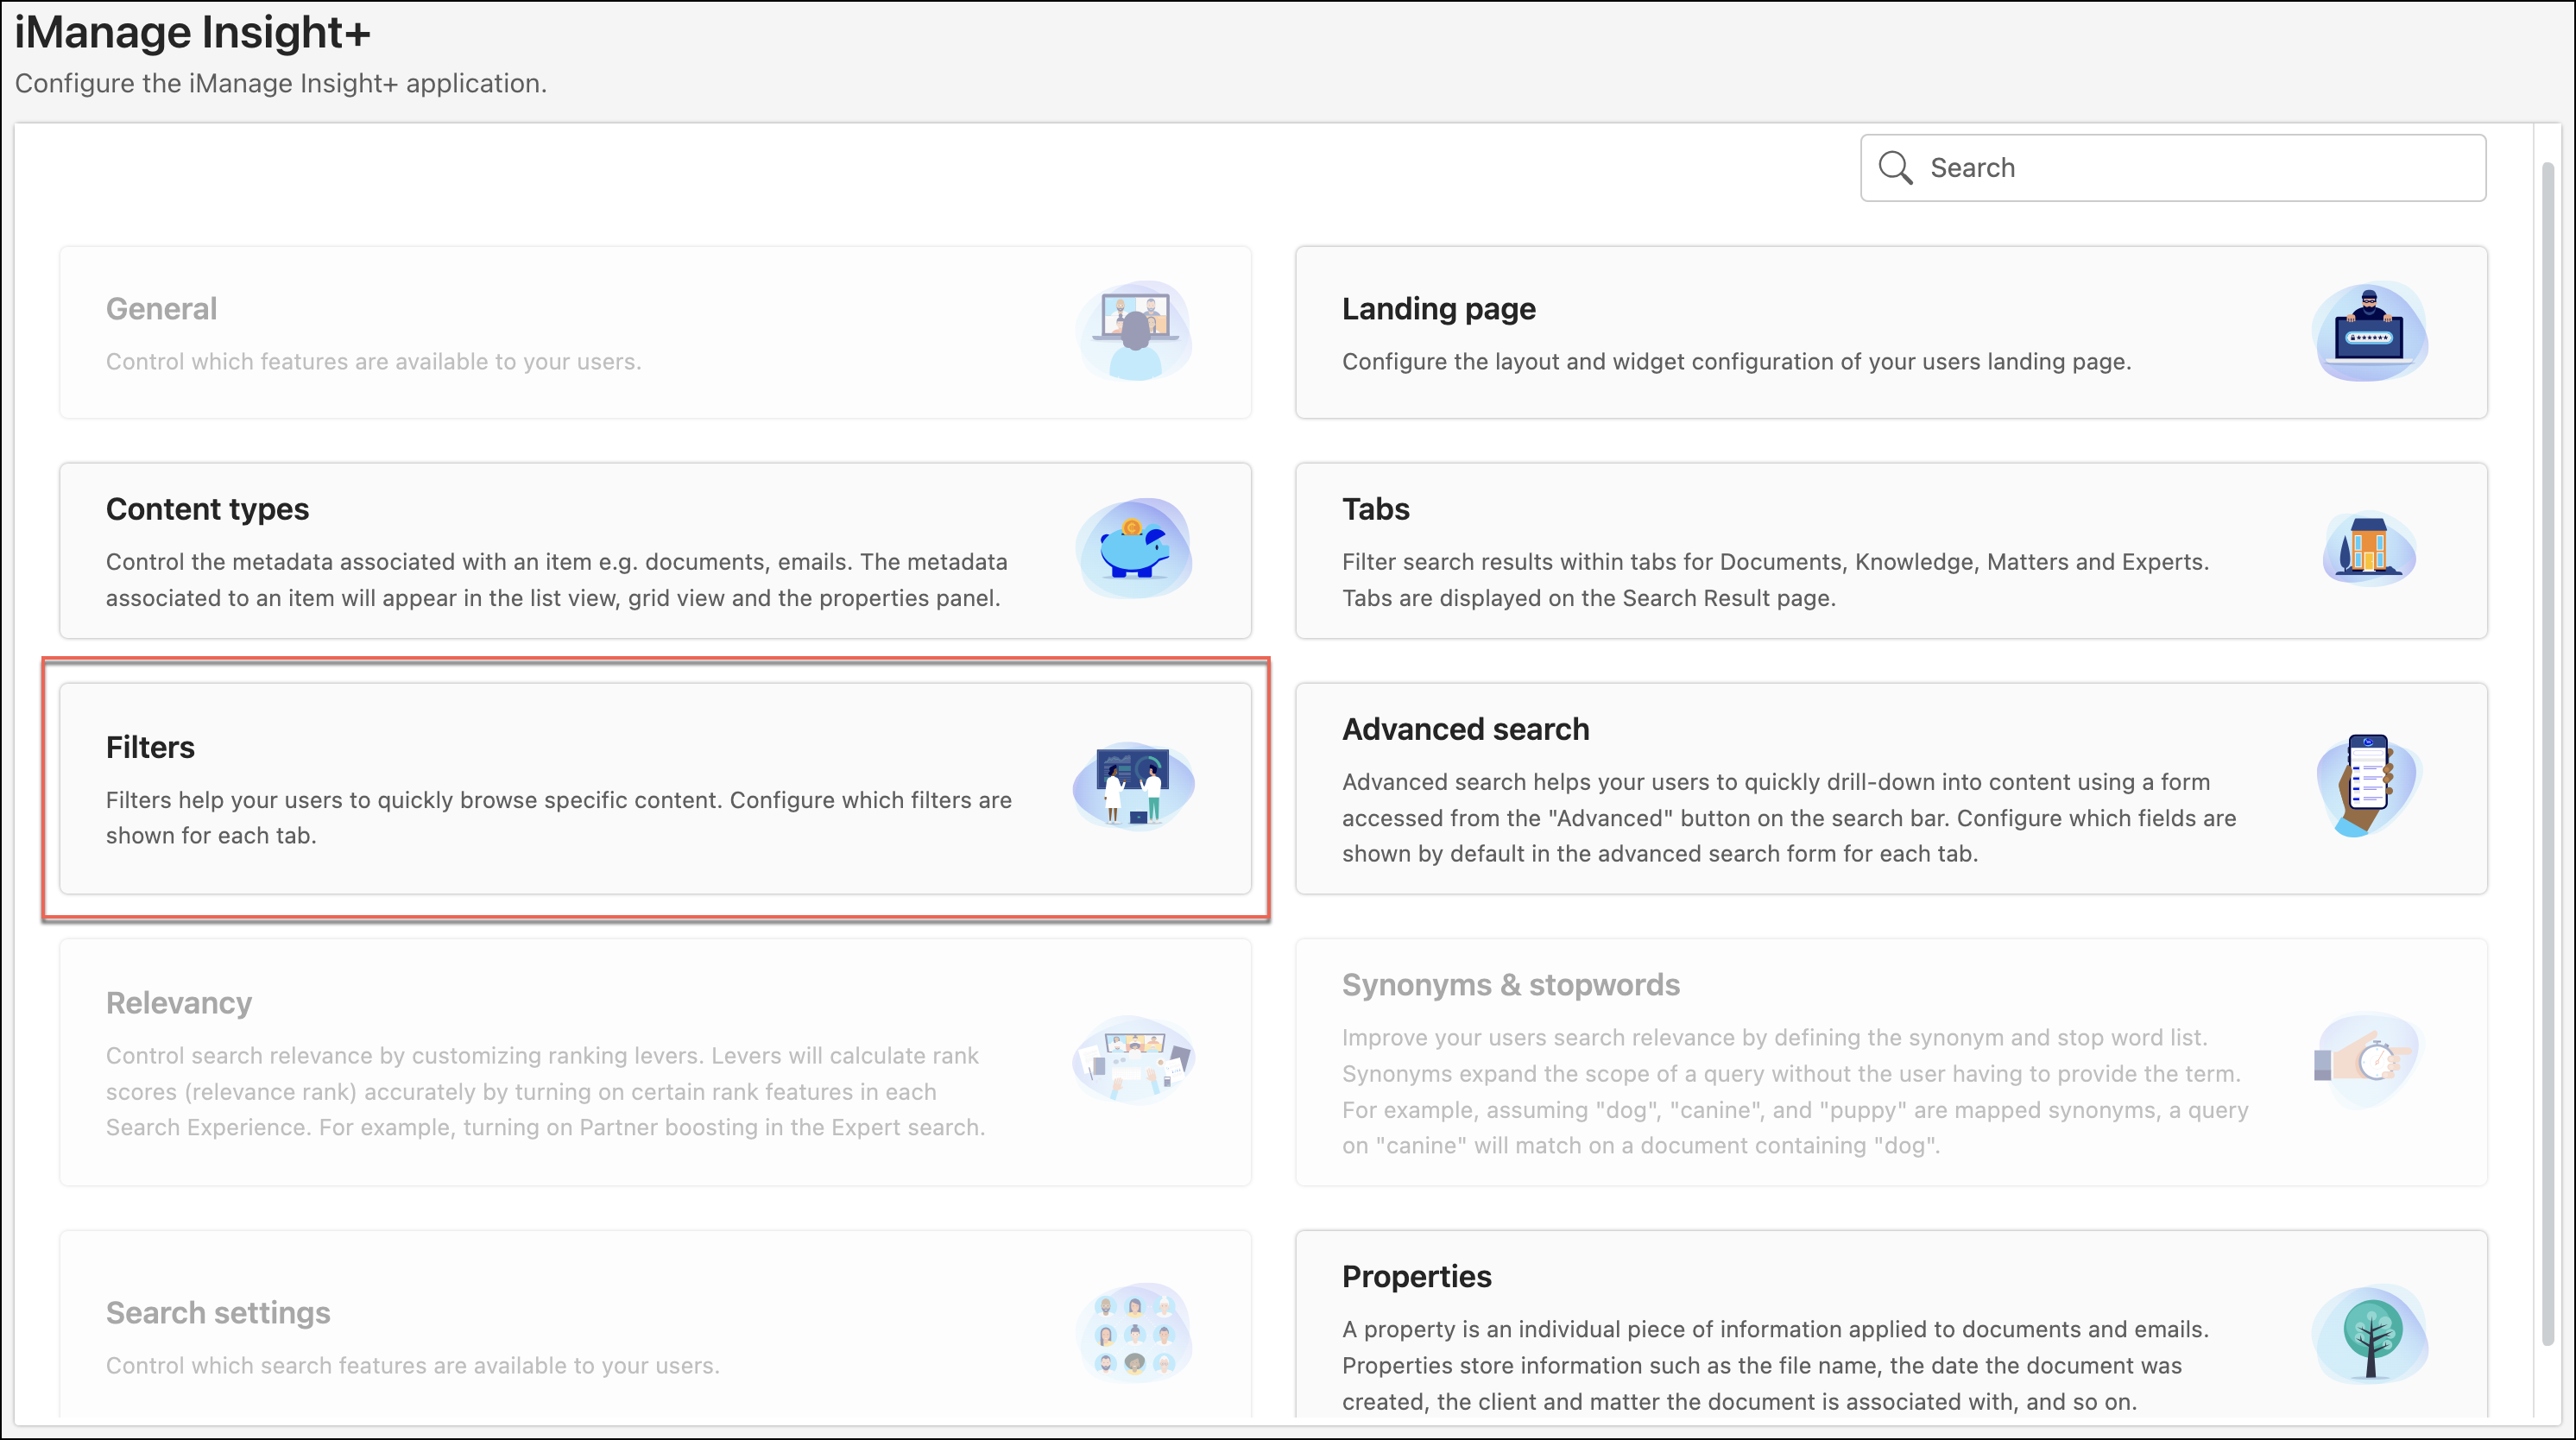Click the people grid icon on Search settings
The height and width of the screenshot is (1440, 2576).
pyautogui.click(x=1134, y=1334)
